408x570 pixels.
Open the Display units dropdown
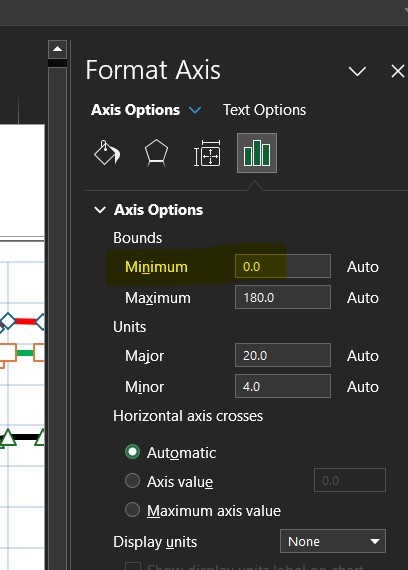click(333, 541)
